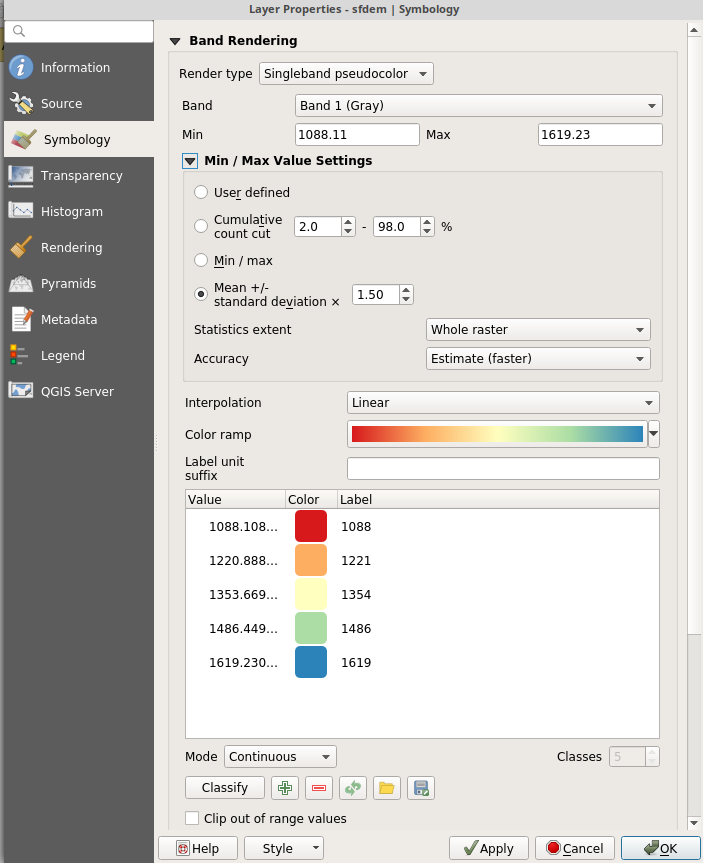Switch to the Rendering tab
This screenshot has width=703, height=863.
coord(71,248)
